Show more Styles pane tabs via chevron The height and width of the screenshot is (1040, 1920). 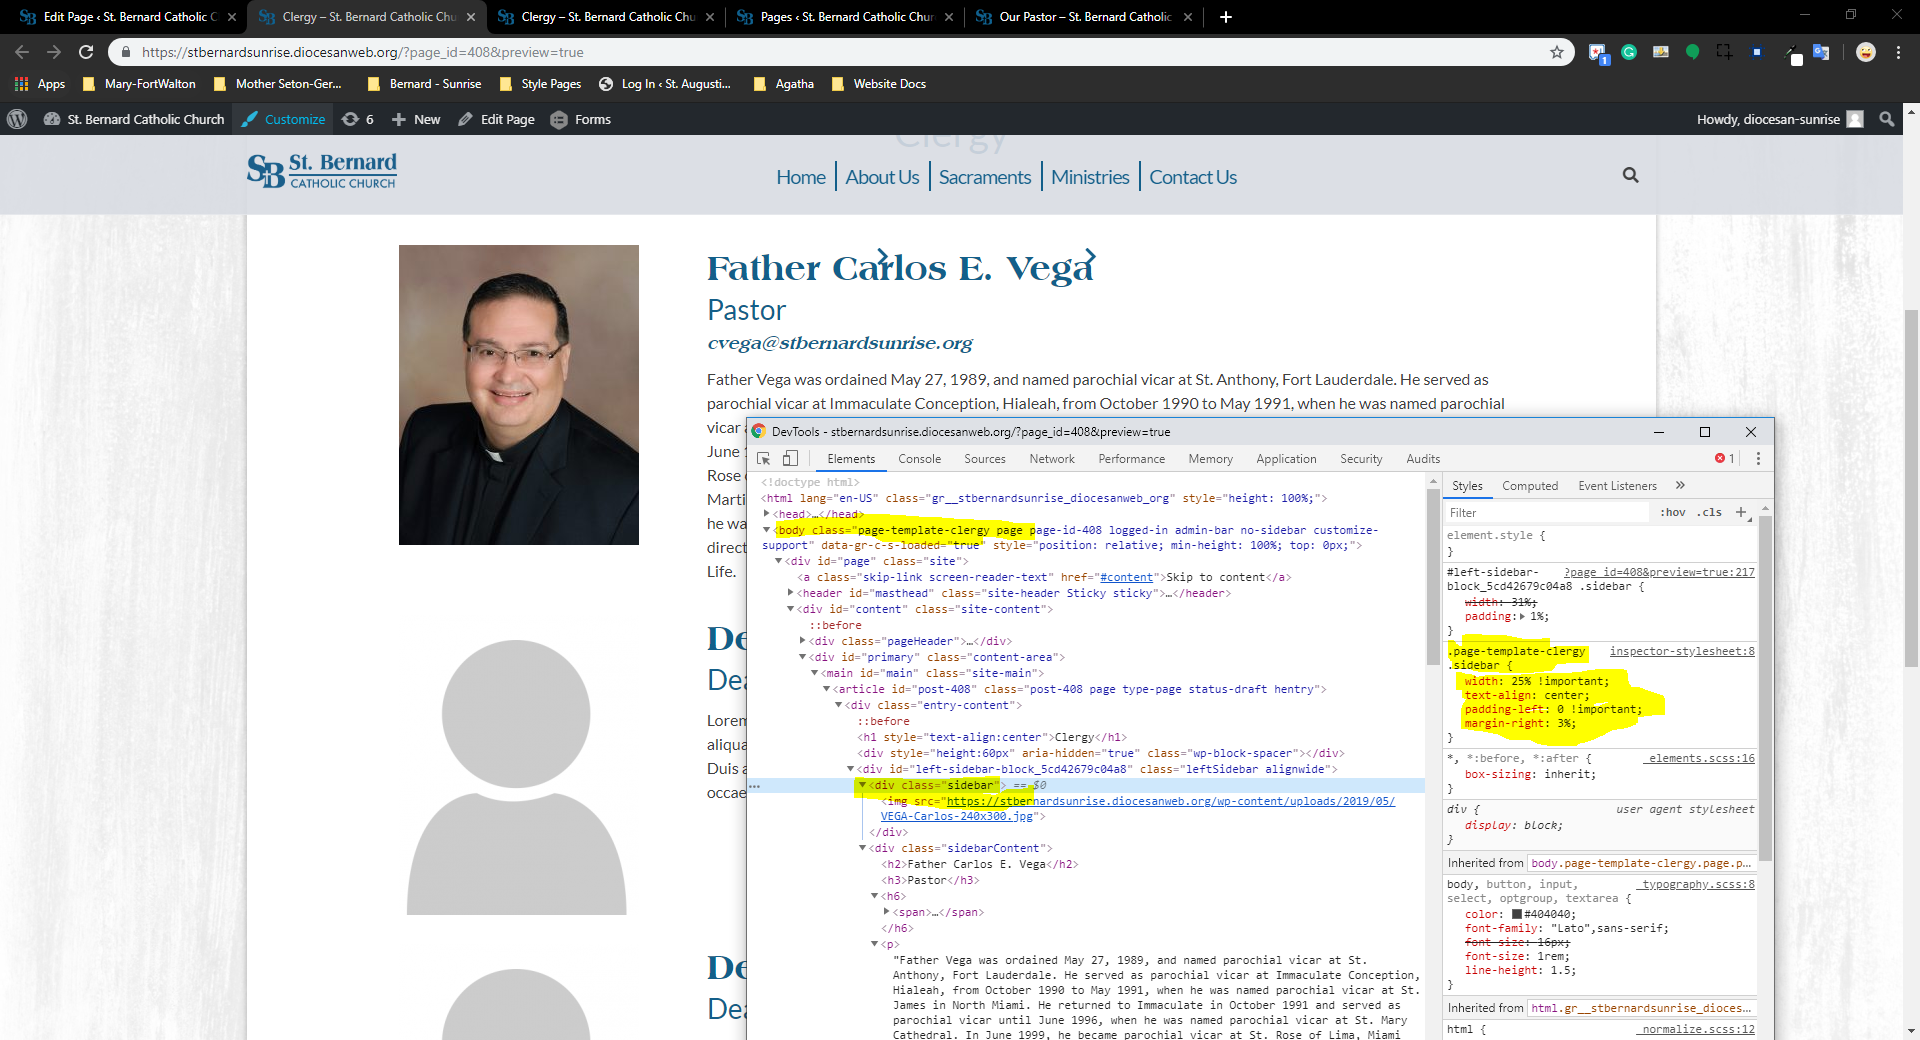[x=1680, y=486]
